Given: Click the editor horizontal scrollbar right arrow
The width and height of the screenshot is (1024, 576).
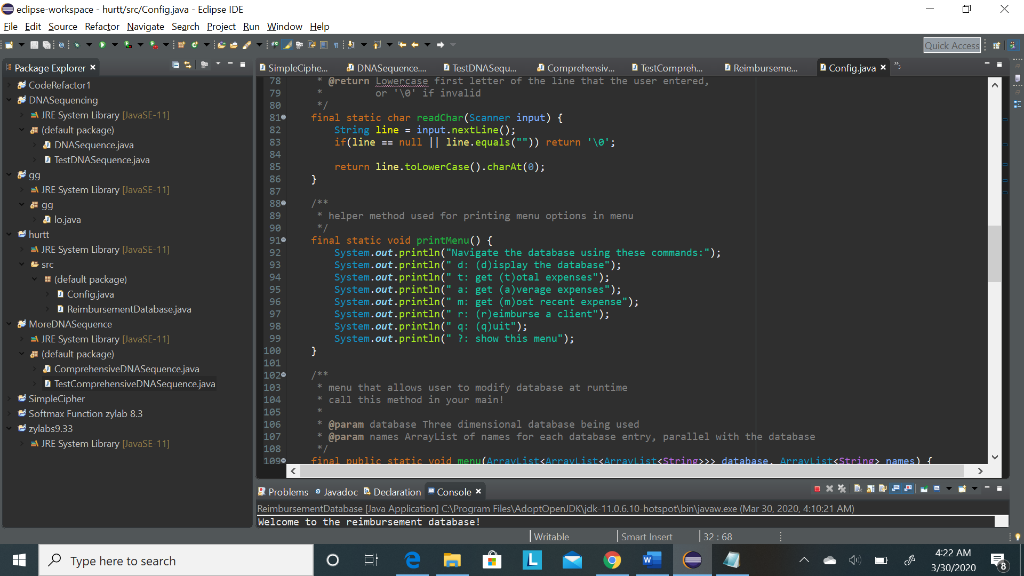Looking at the screenshot, I should click(980, 470).
